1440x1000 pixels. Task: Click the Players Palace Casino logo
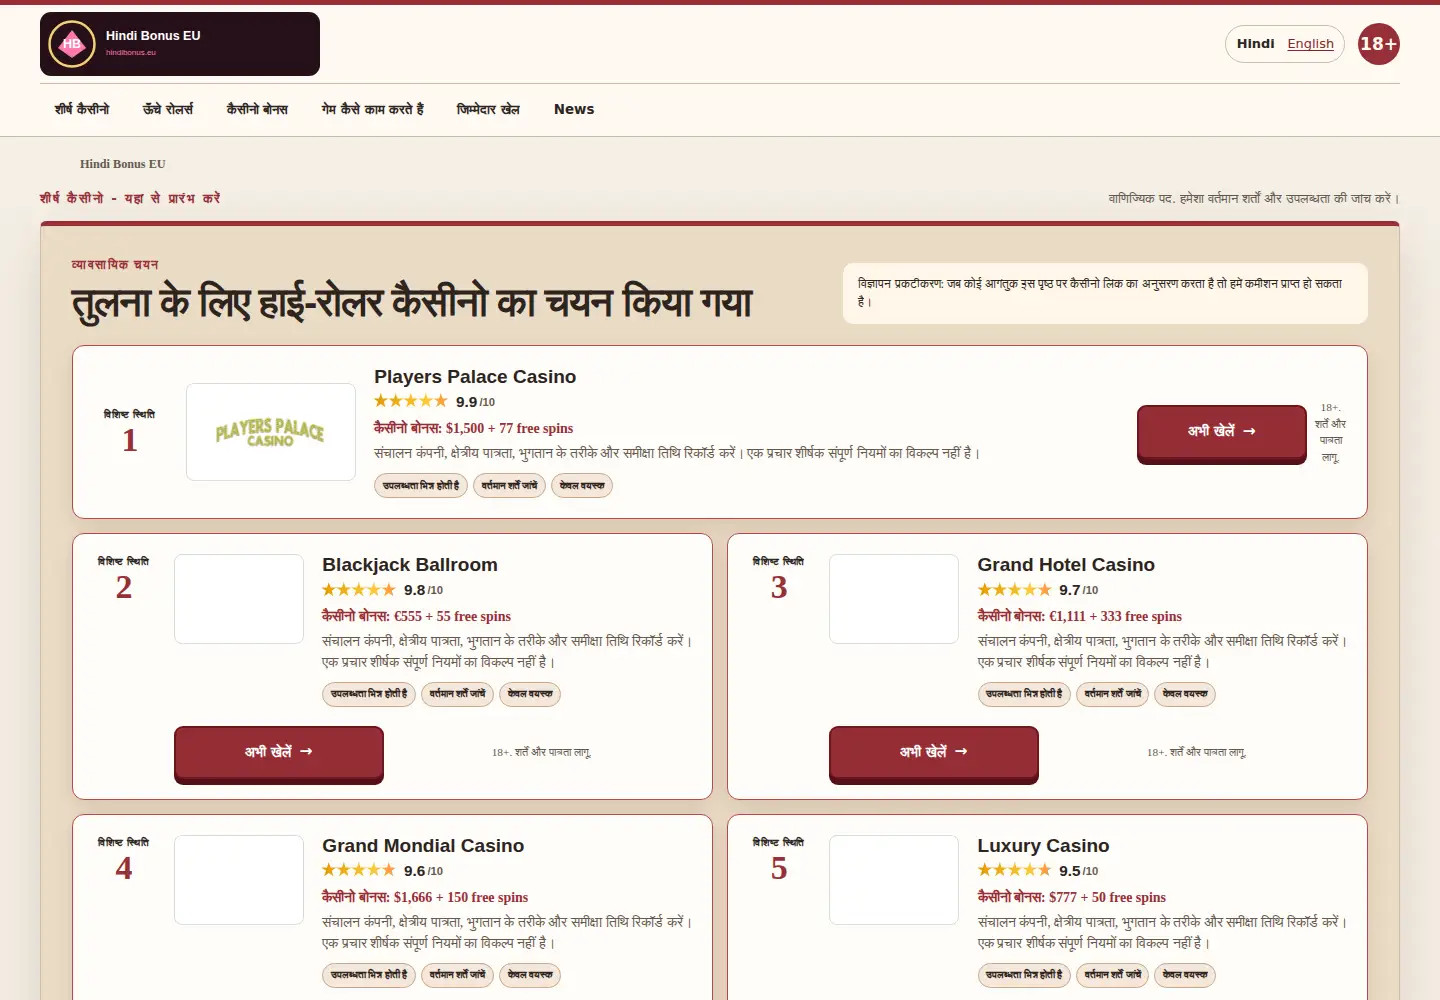271,432
